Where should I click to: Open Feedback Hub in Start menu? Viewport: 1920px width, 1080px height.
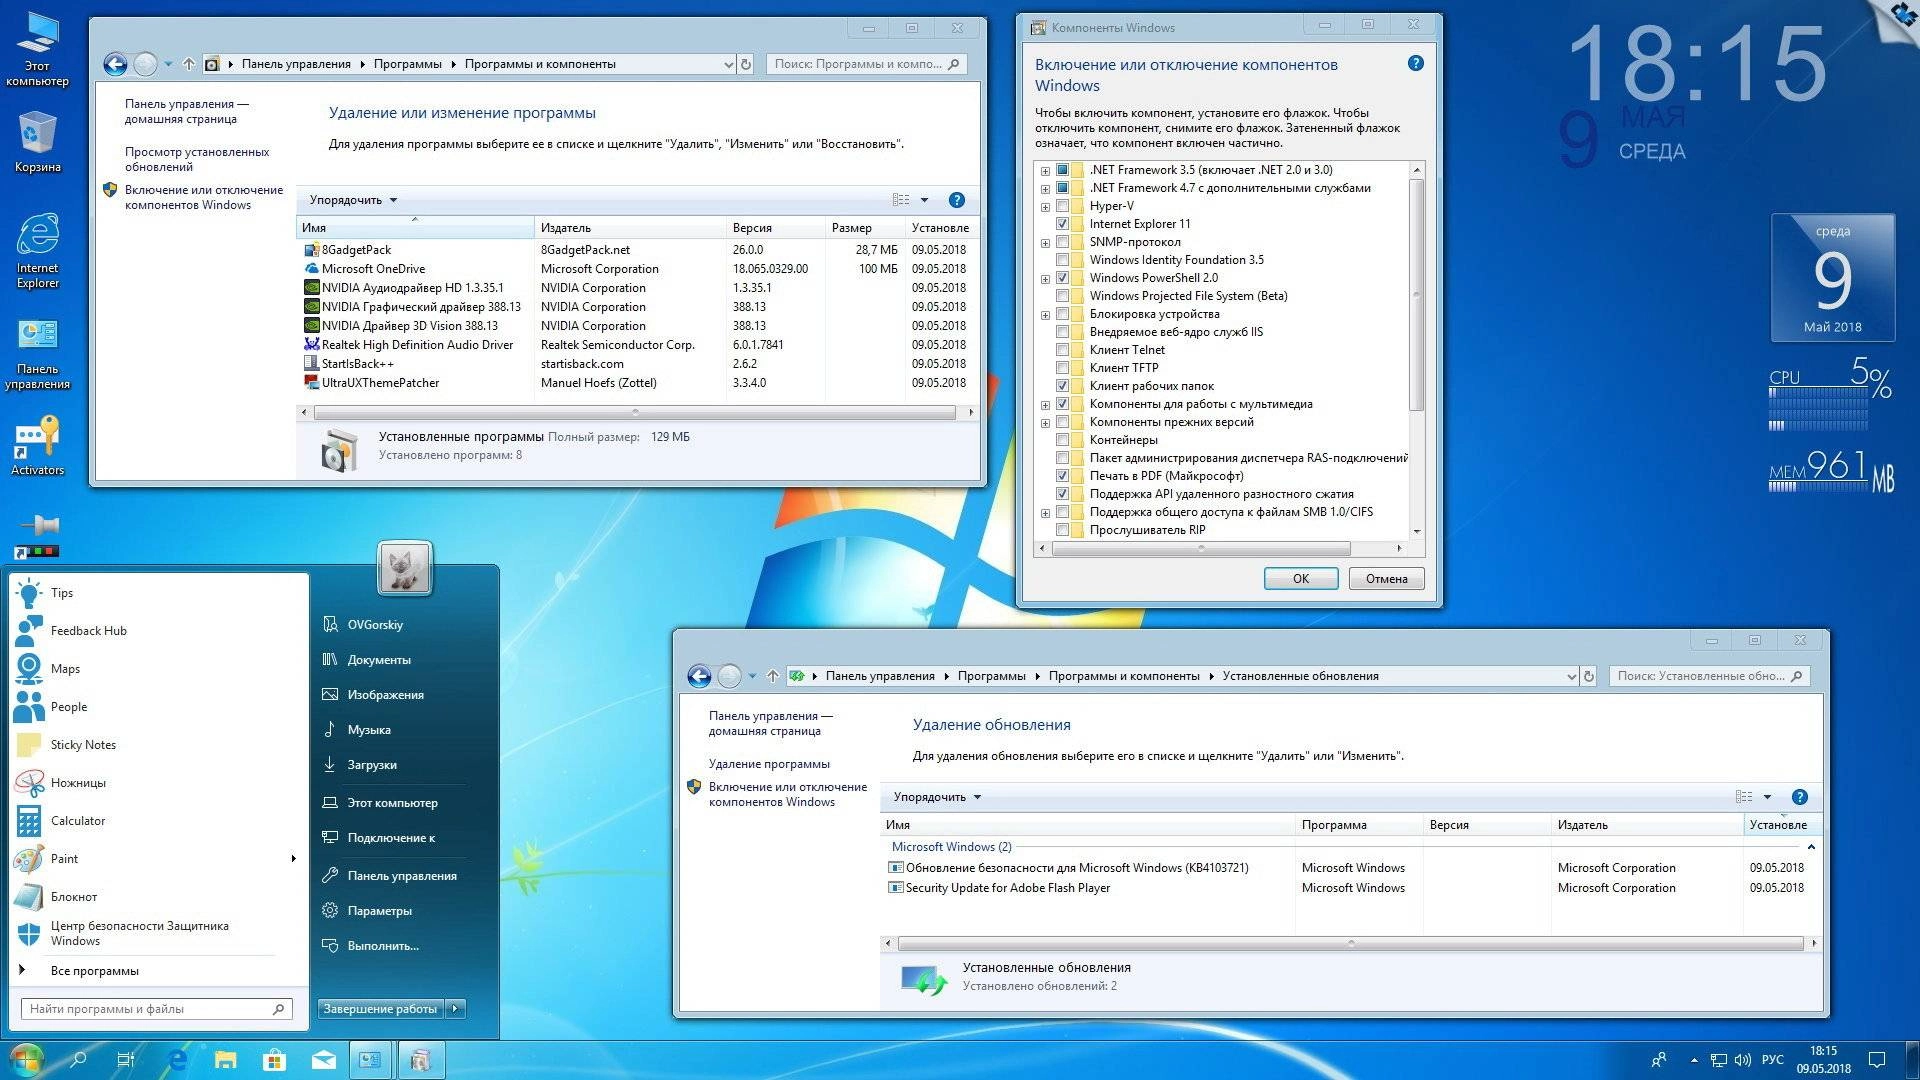pyautogui.click(x=160, y=631)
